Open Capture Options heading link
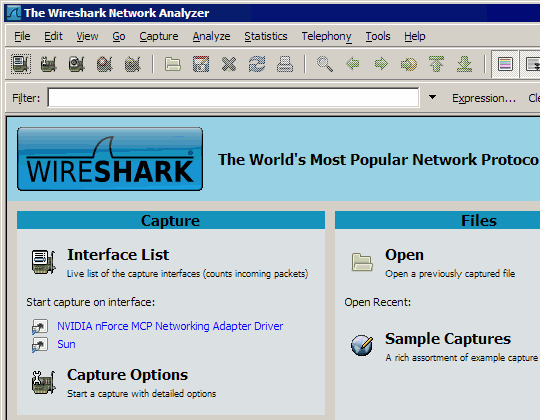Viewport: 540px width, 420px height. (x=127, y=375)
